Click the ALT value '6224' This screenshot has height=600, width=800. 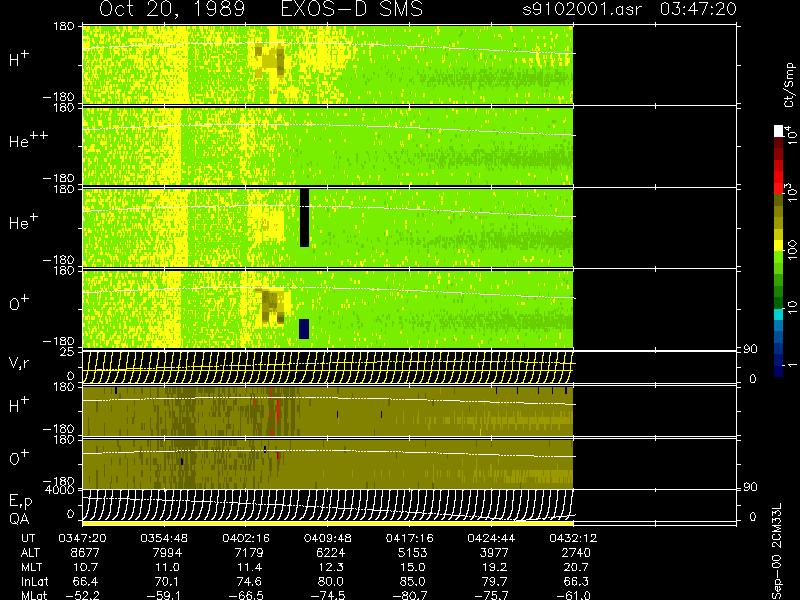tap(331, 553)
